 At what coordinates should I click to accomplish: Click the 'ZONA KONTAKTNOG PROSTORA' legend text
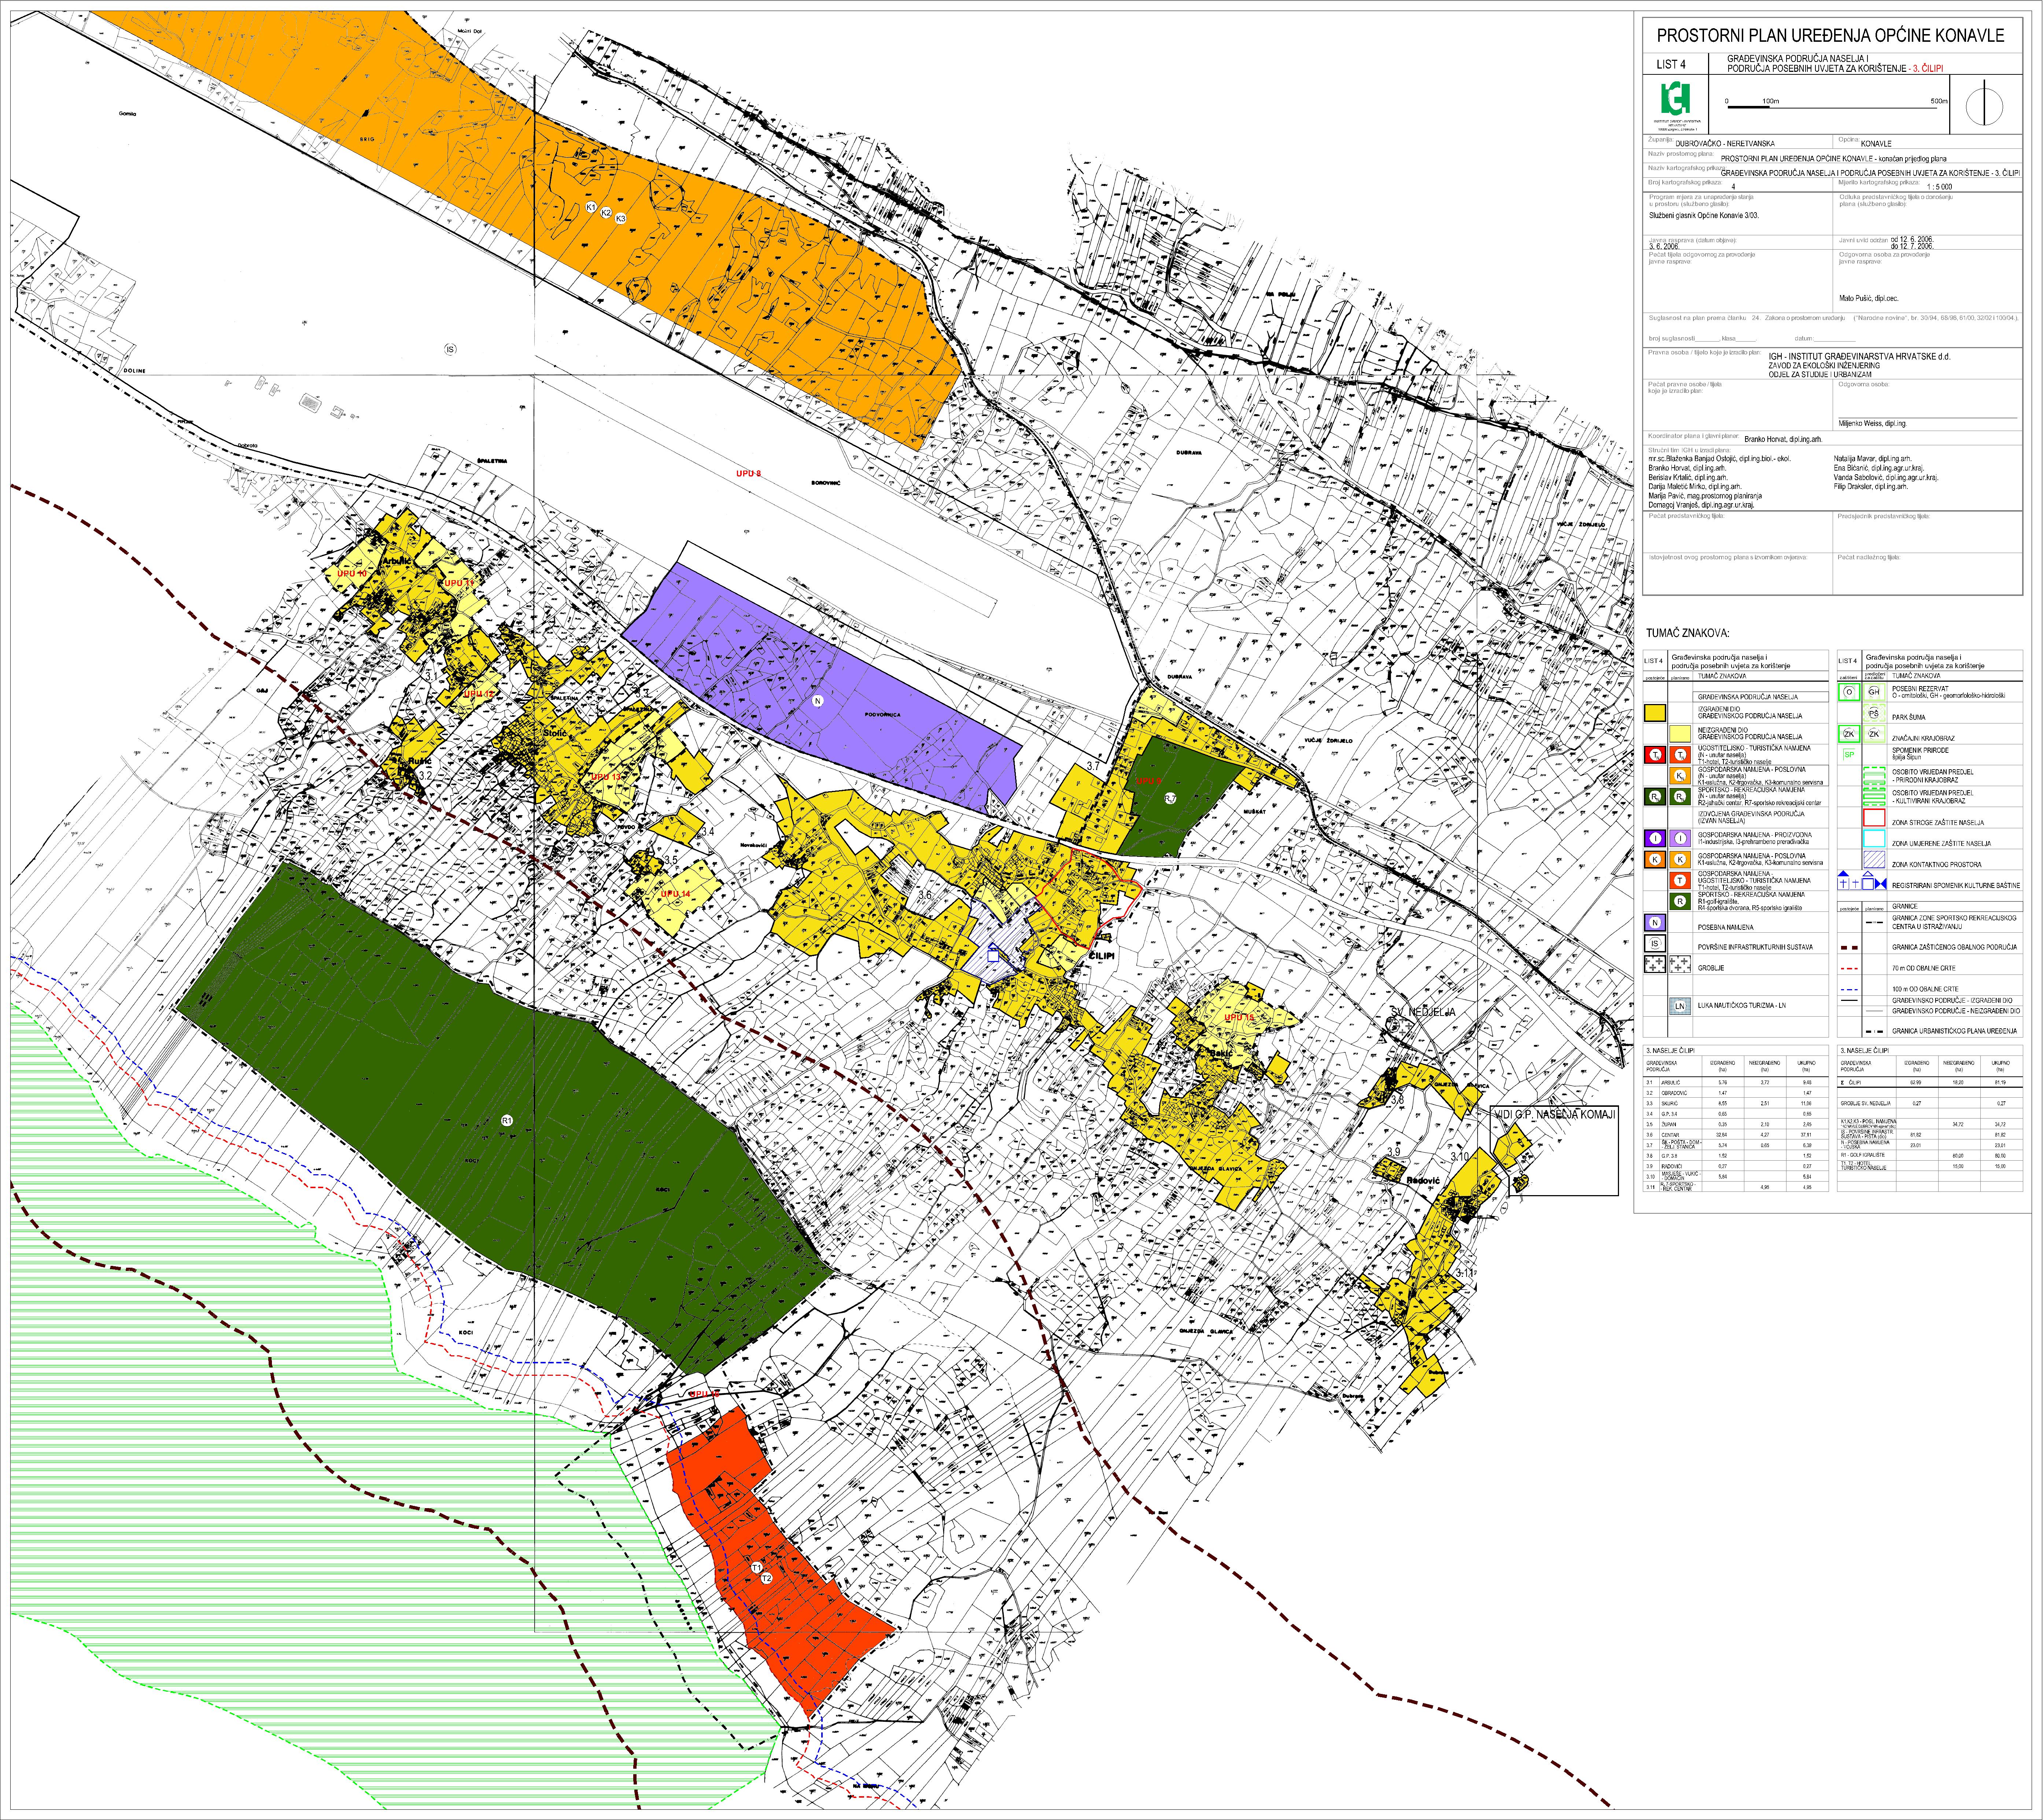1937,865
